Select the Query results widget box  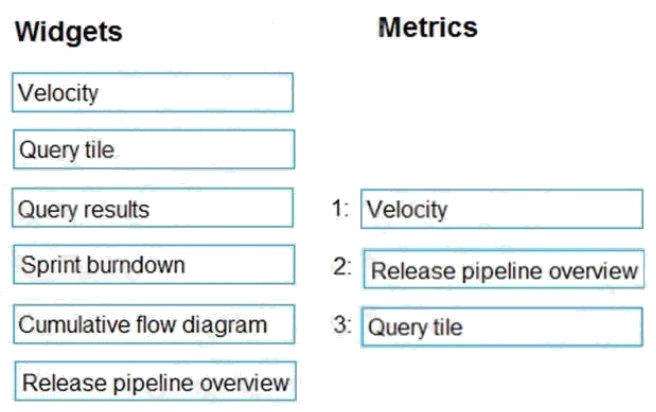click(153, 208)
